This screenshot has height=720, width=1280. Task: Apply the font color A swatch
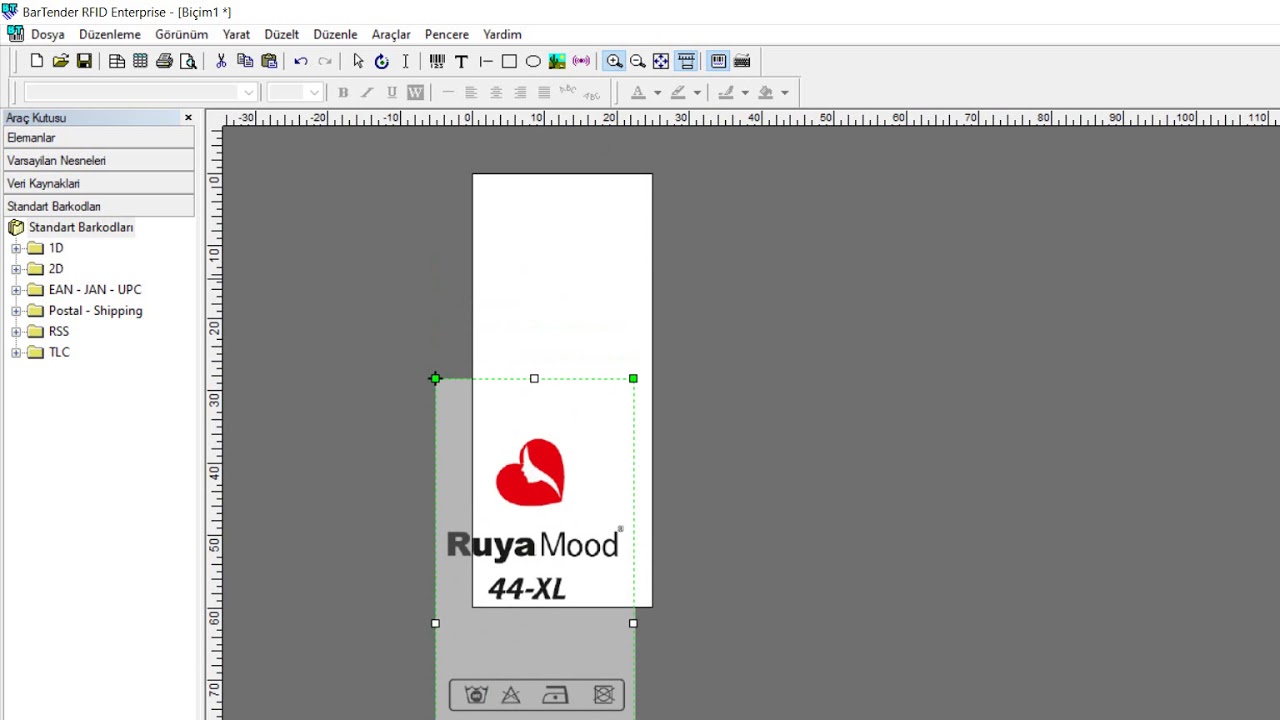(x=638, y=92)
